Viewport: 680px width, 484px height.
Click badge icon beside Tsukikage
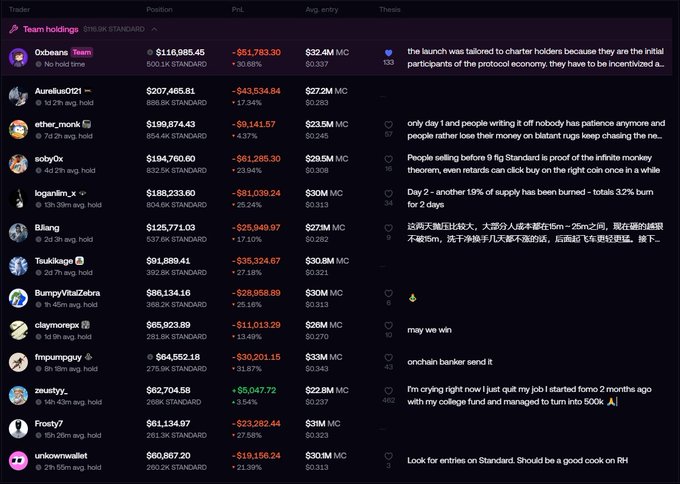tap(79, 261)
